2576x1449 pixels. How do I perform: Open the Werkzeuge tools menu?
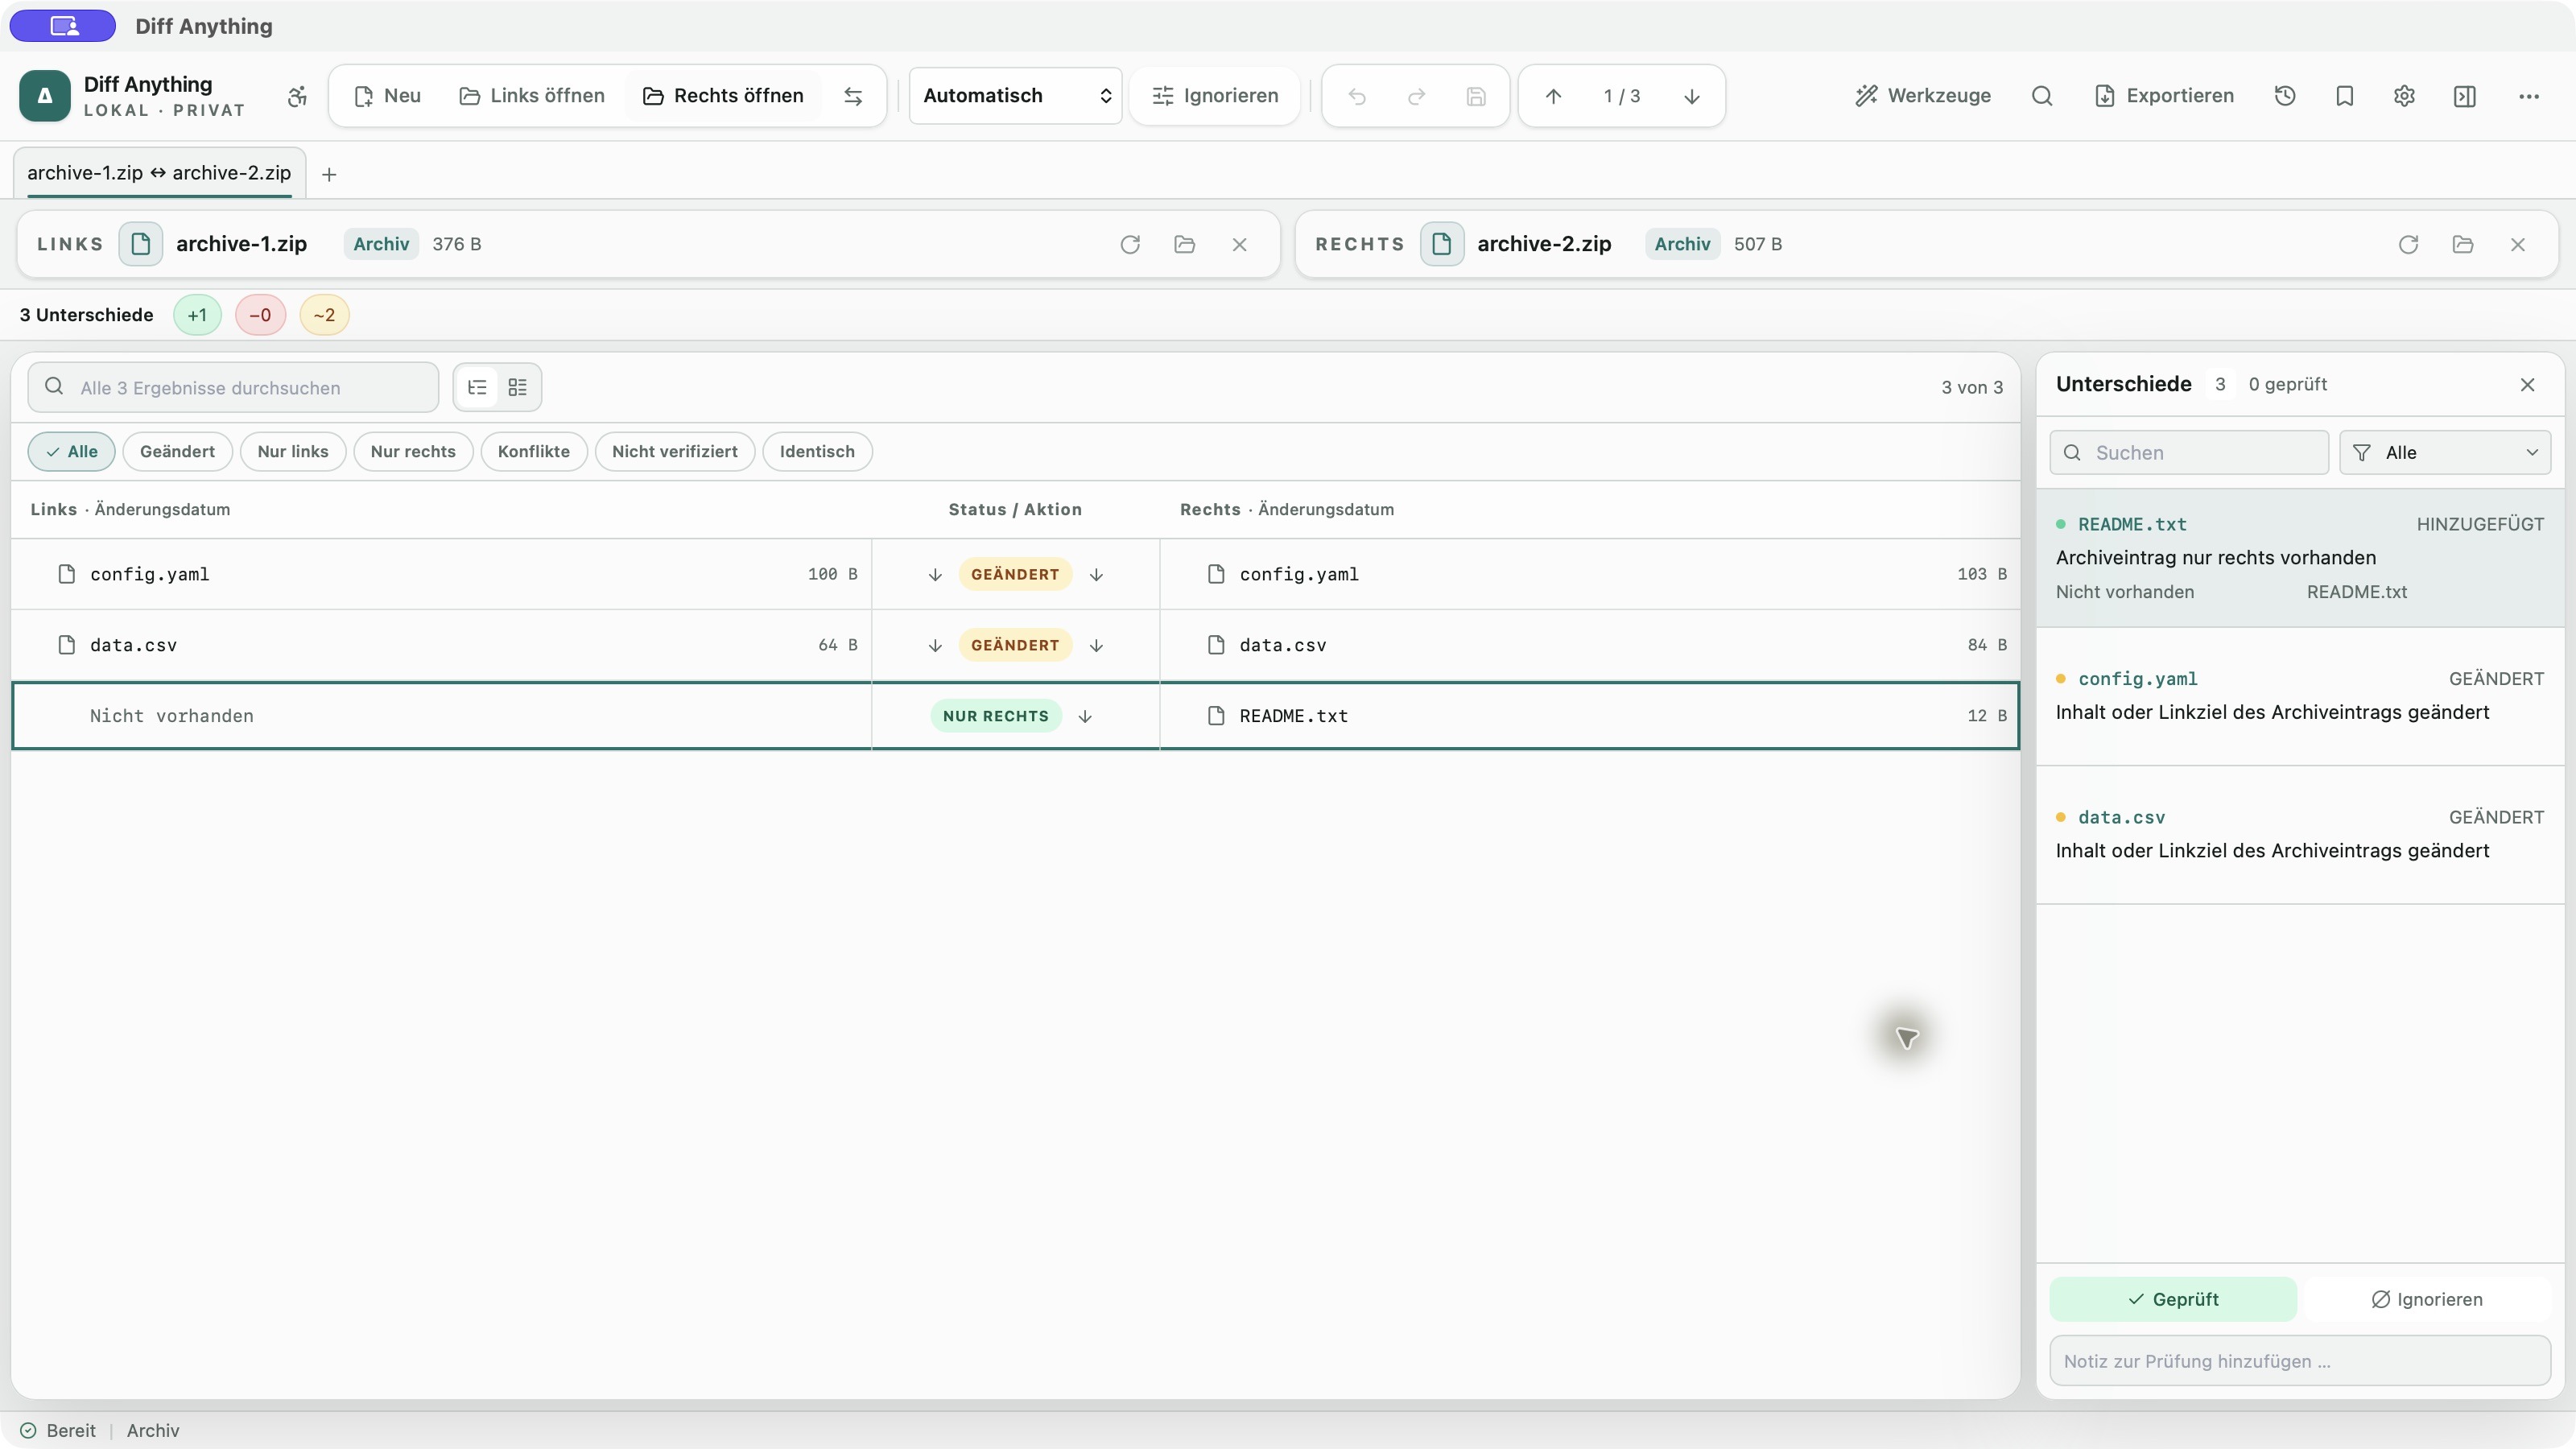(x=1923, y=96)
